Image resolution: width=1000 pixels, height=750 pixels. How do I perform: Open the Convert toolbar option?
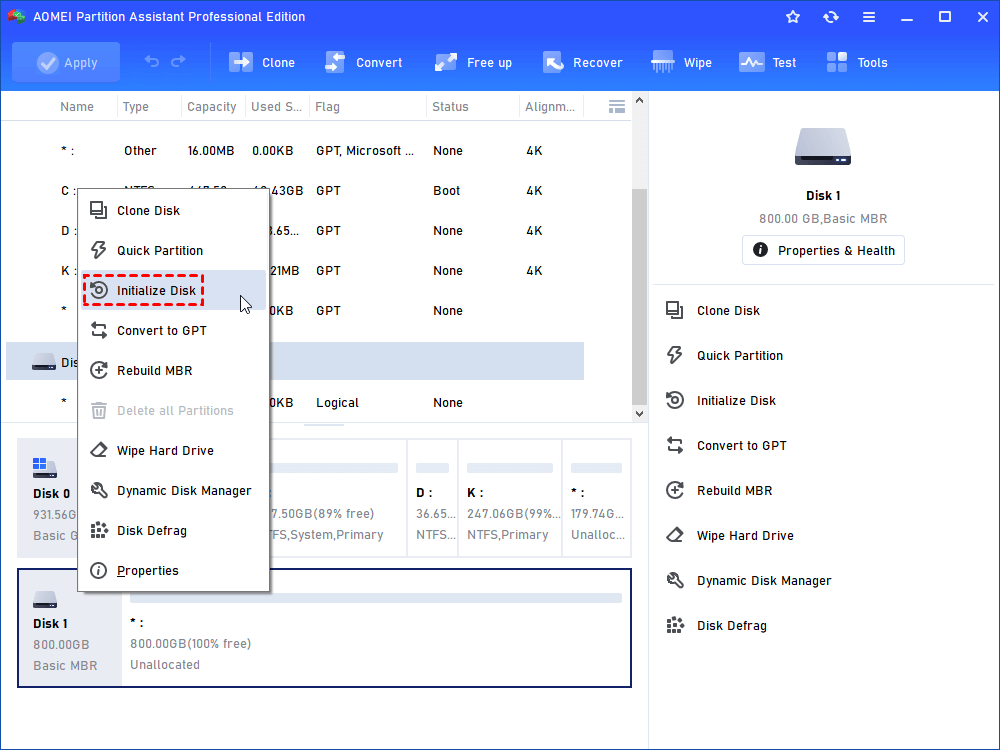coord(363,62)
